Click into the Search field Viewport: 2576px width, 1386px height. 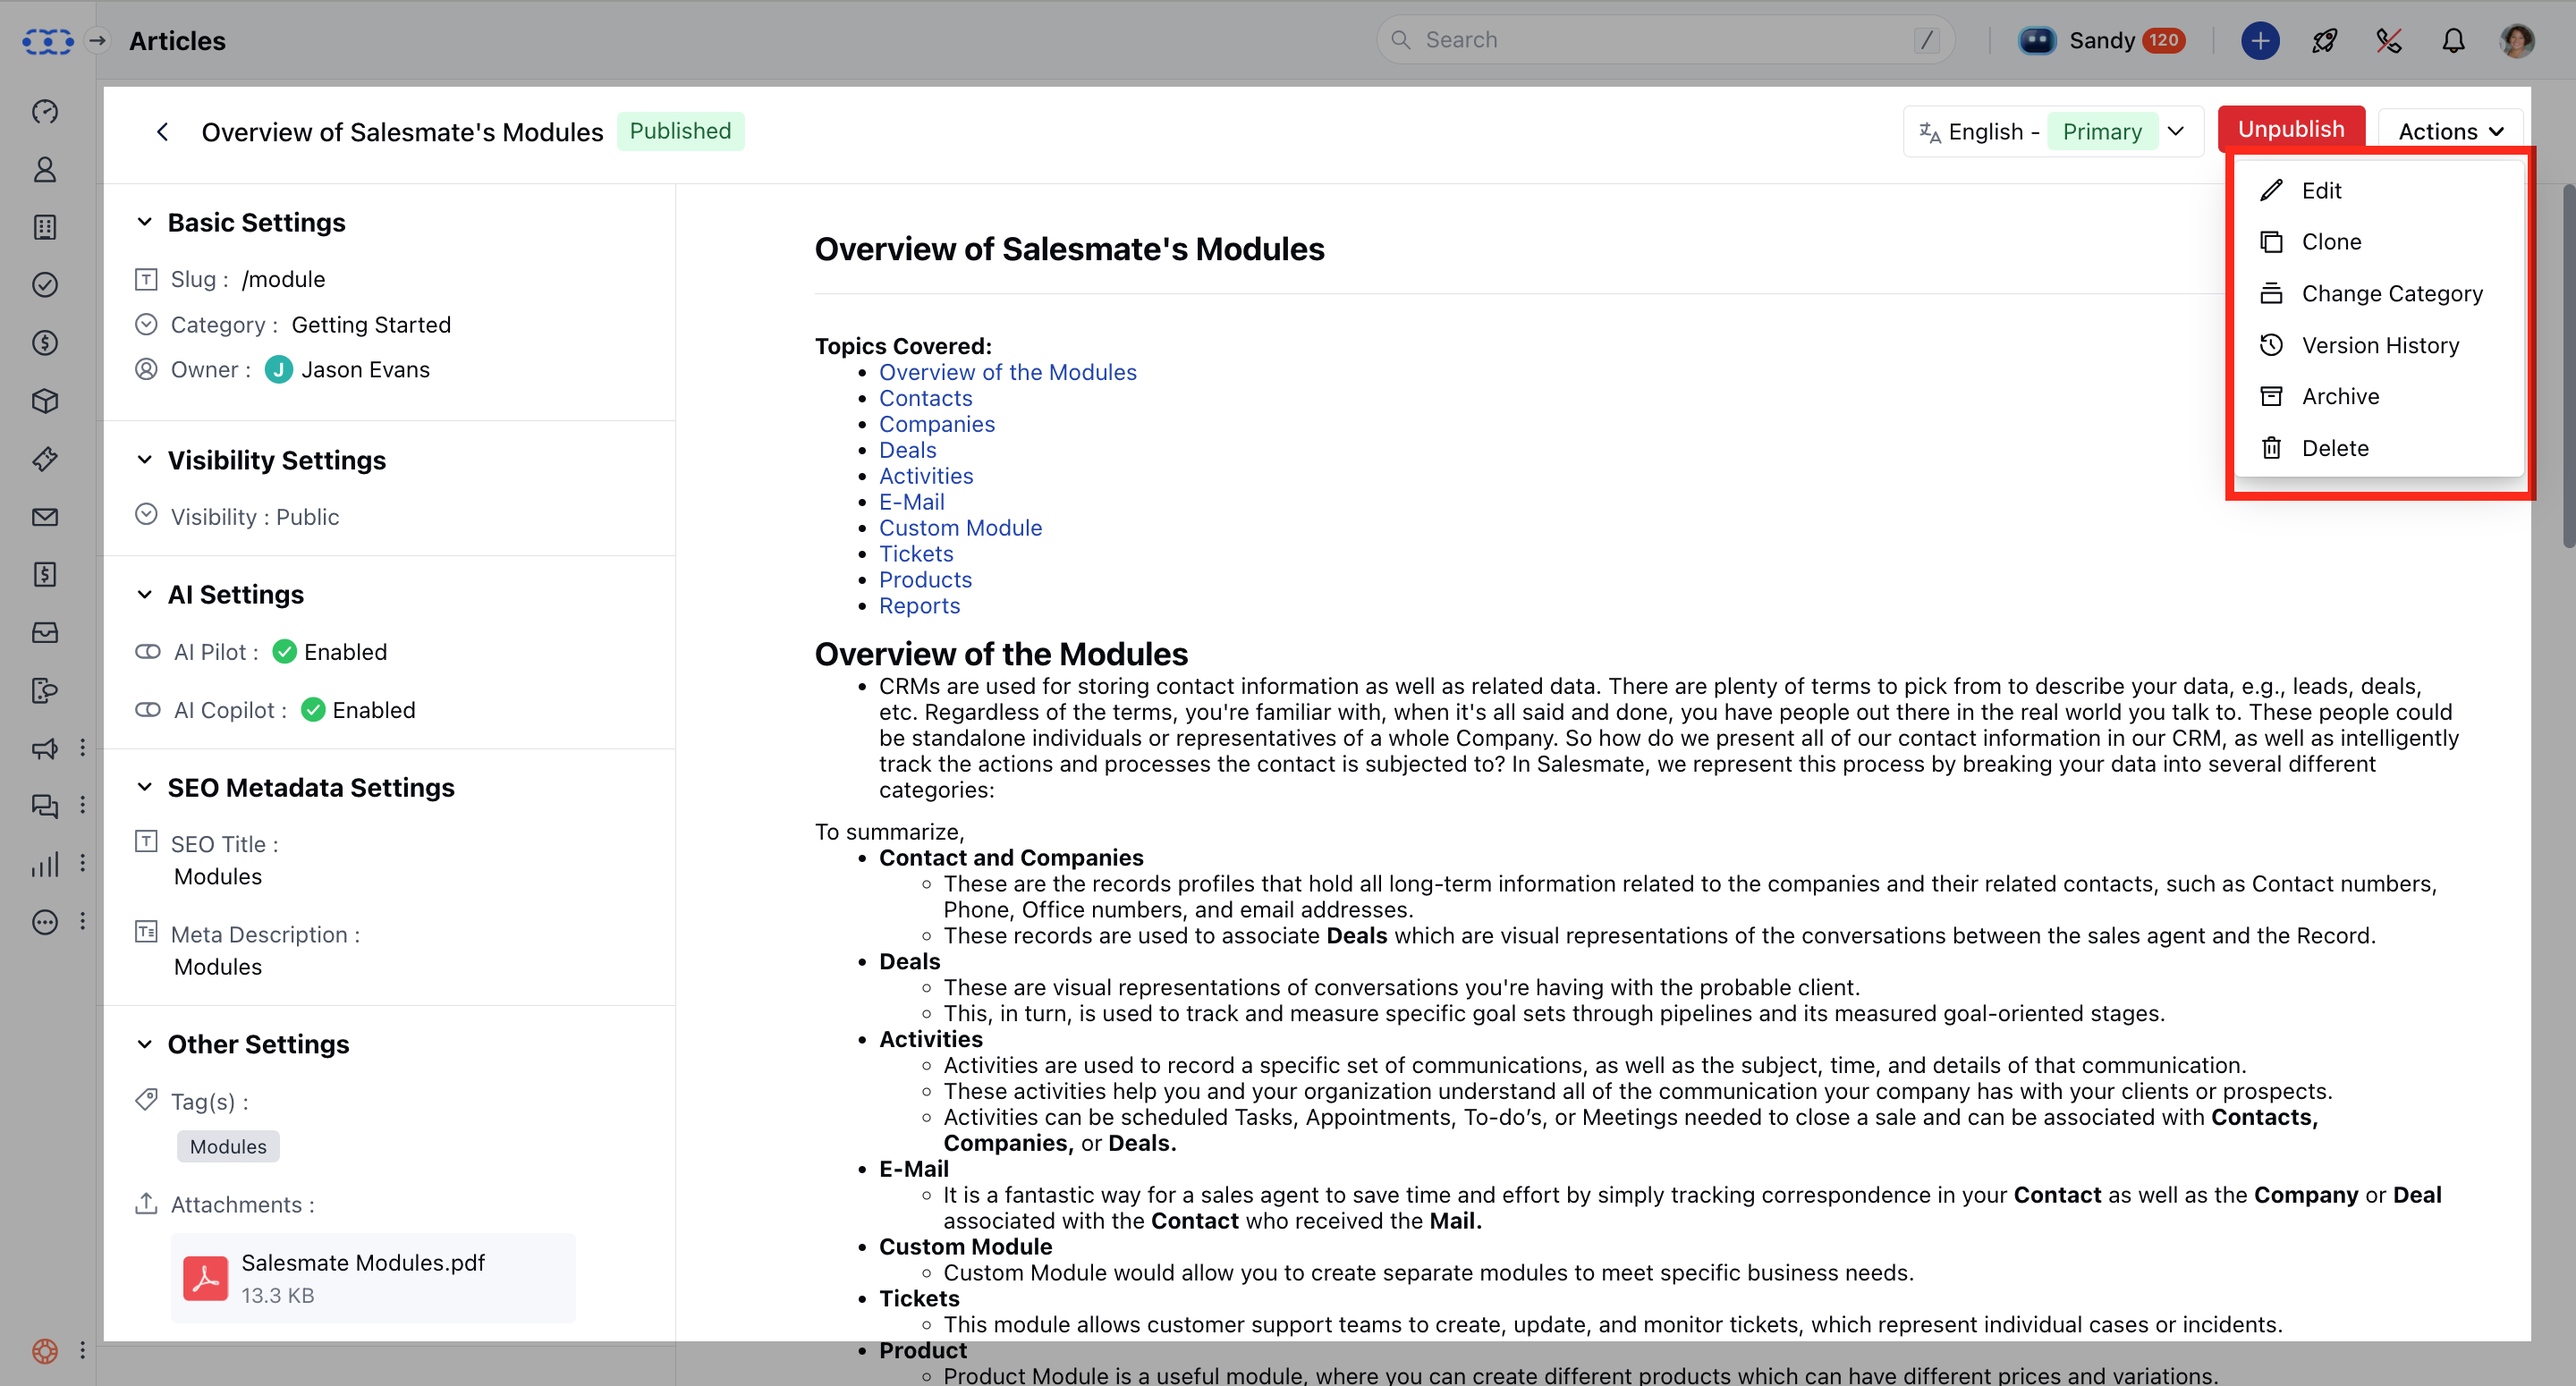coord(1665,40)
